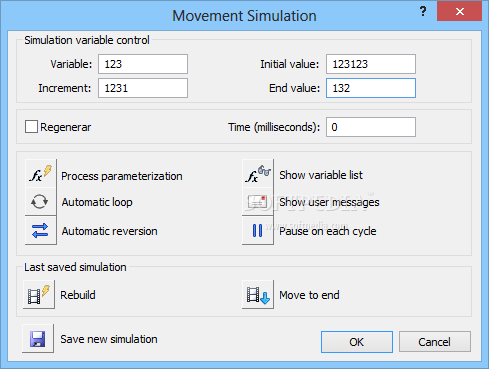Click the "Last saved simulation" group heading
This screenshot has width=489, height=369.
click(75, 267)
